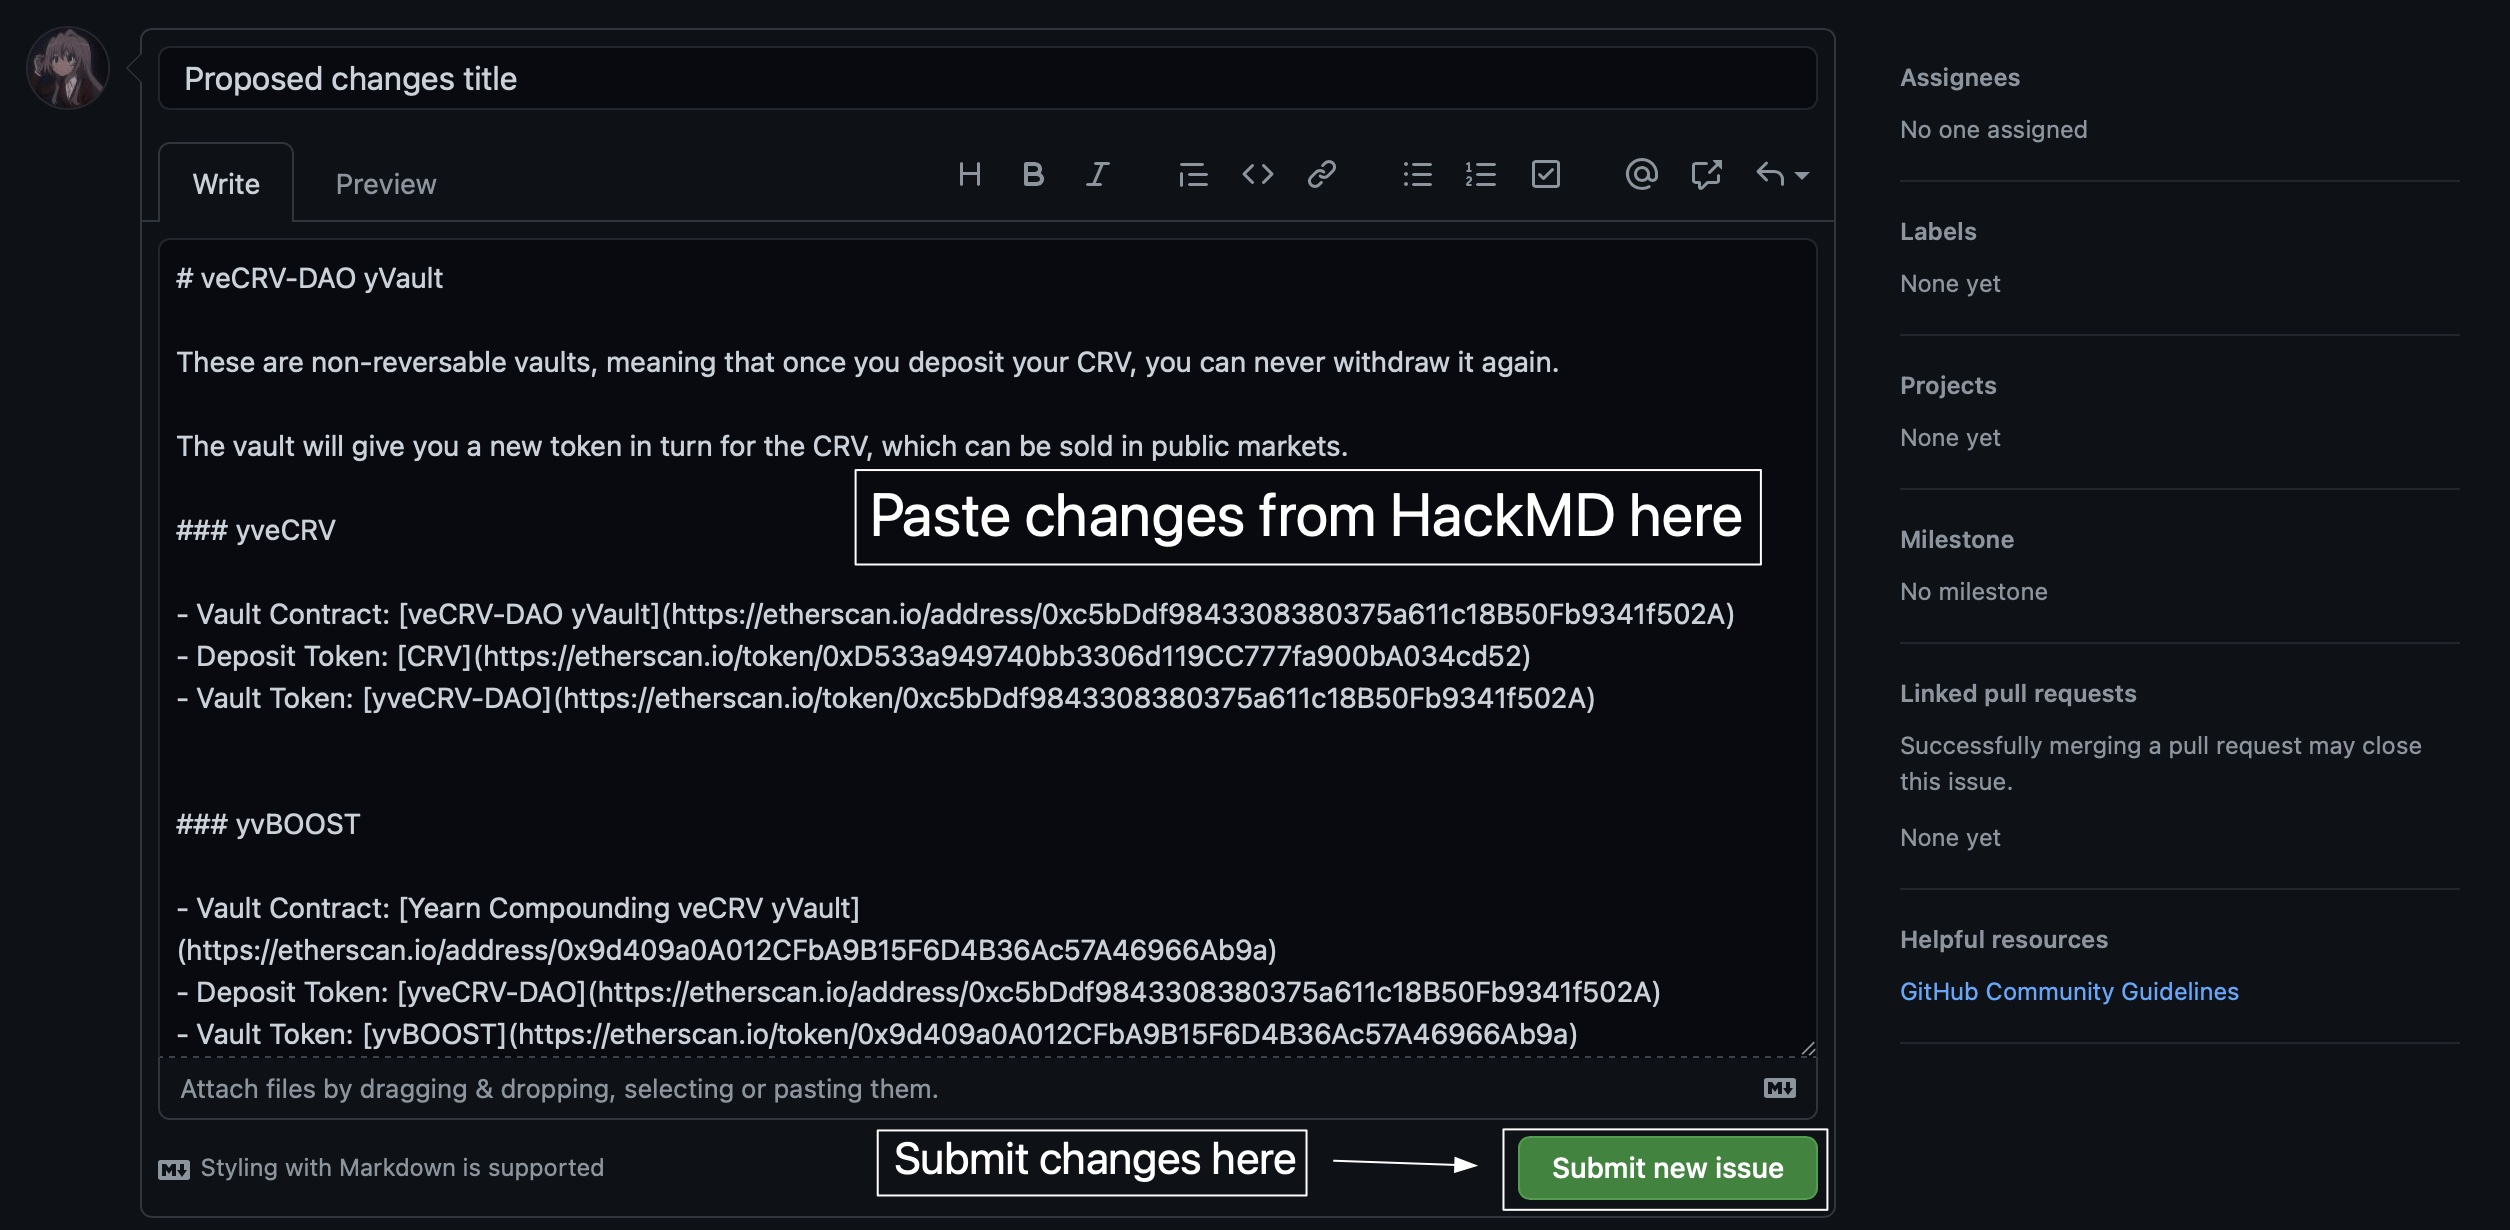Open the GitHub Community Guidelines link

[x=2068, y=992]
